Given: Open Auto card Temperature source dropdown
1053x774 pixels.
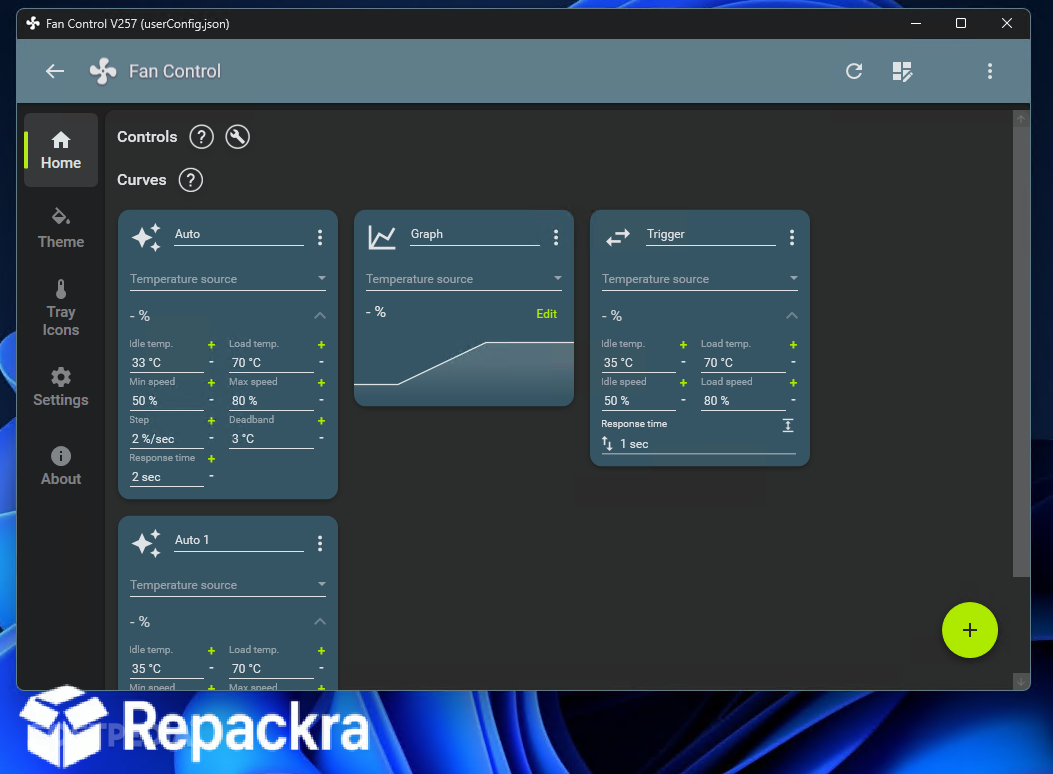Looking at the screenshot, I should click(x=228, y=279).
